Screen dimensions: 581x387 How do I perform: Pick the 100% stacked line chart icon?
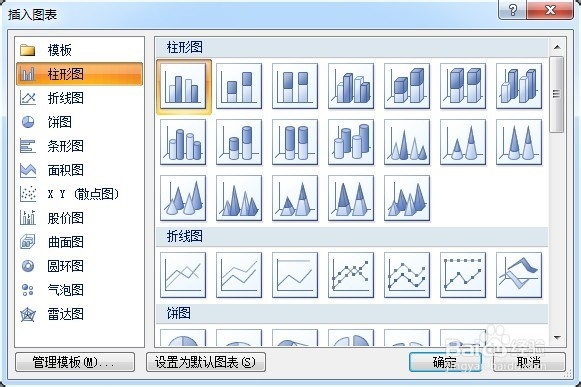tap(295, 275)
